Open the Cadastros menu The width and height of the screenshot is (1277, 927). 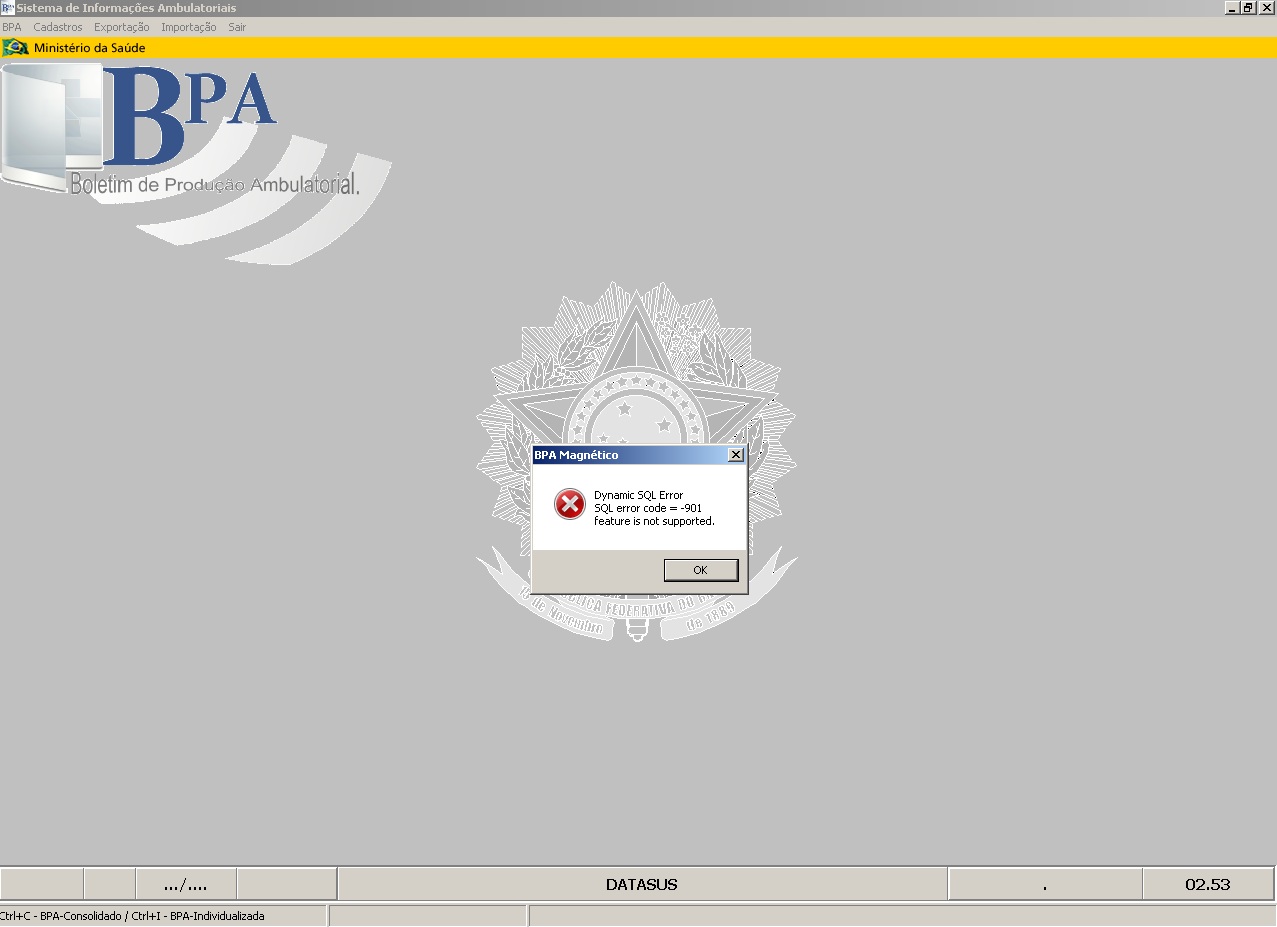pos(58,27)
